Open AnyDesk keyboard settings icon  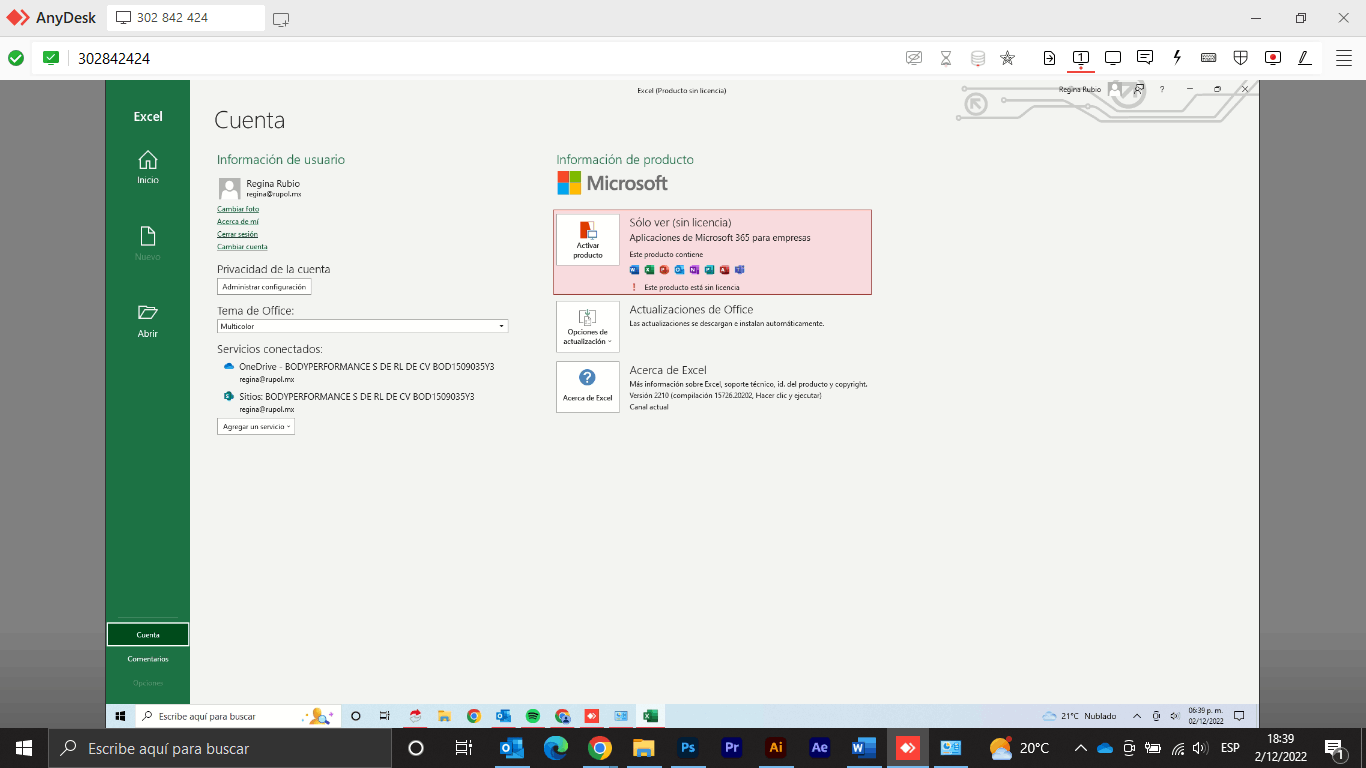pyautogui.click(x=1209, y=58)
